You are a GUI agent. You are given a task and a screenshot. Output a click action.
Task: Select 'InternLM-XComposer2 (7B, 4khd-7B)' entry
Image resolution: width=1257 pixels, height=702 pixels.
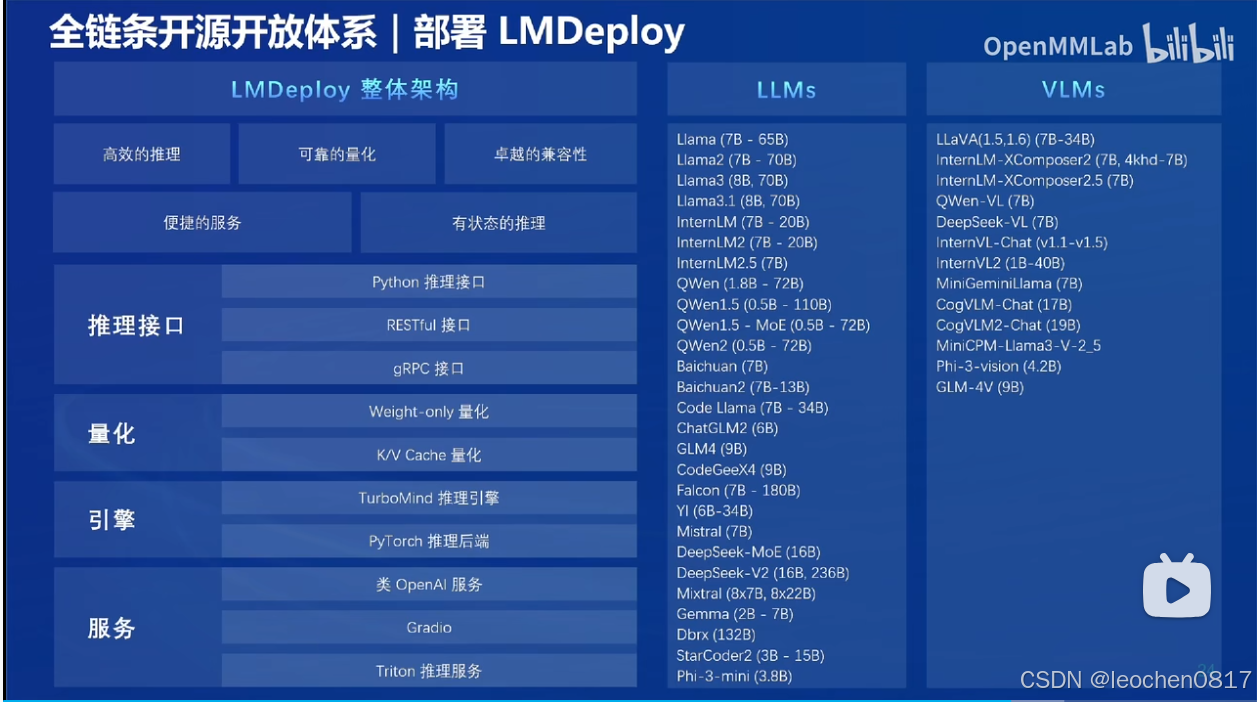tap(1062, 160)
